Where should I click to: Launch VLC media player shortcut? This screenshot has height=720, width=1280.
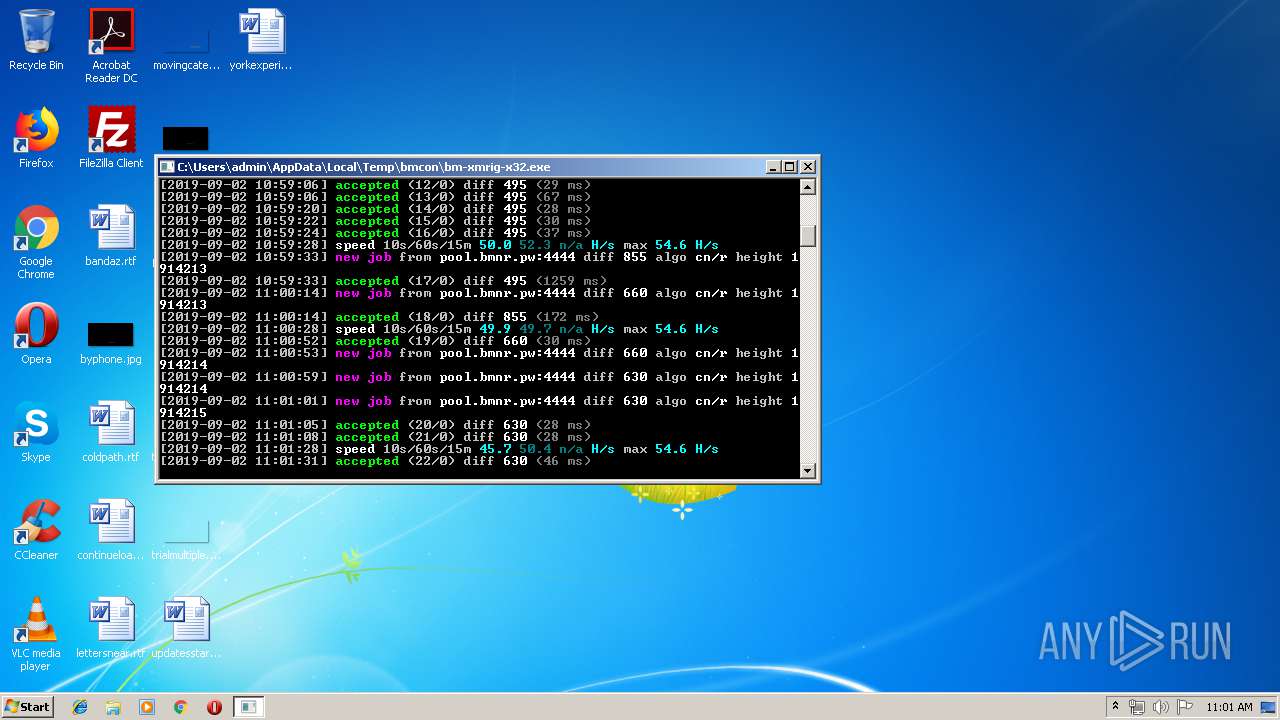pos(36,634)
